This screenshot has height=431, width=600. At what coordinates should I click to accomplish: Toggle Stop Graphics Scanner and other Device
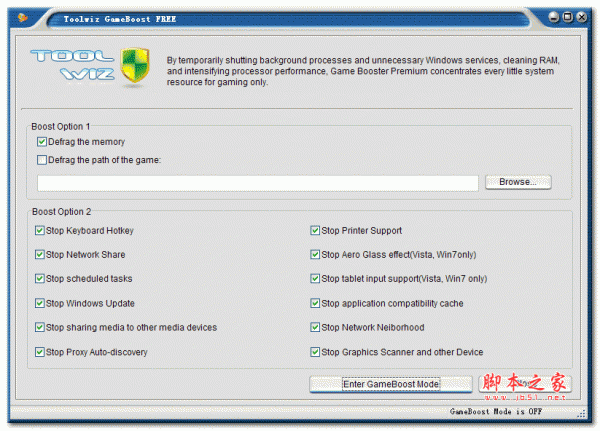[315, 352]
